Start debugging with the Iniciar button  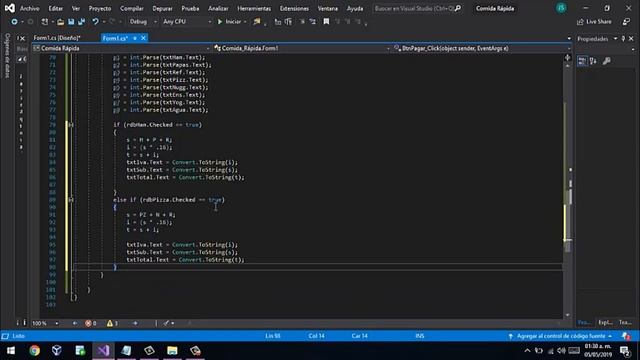229,22
